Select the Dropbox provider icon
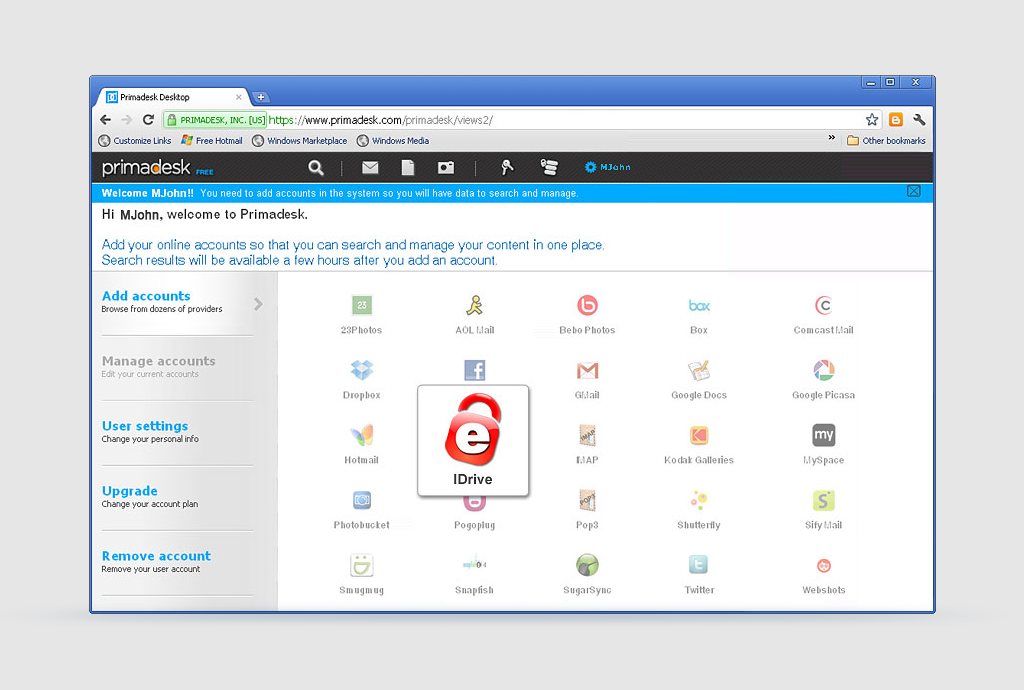 (362, 370)
